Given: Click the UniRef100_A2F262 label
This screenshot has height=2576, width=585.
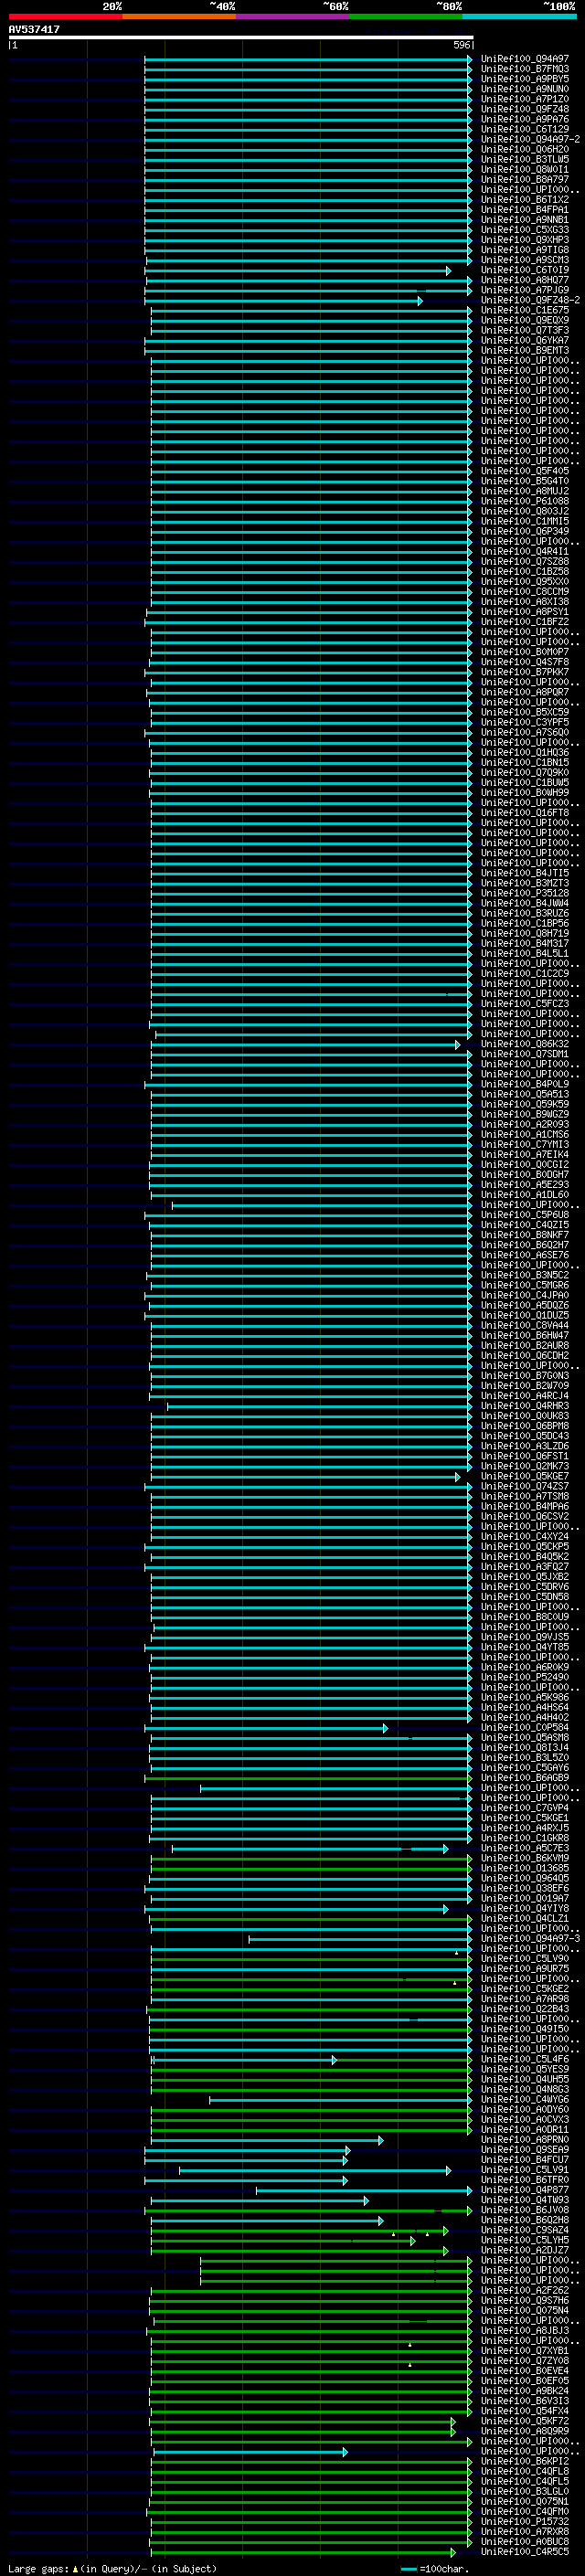Looking at the screenshot, I should point(525,2290).
